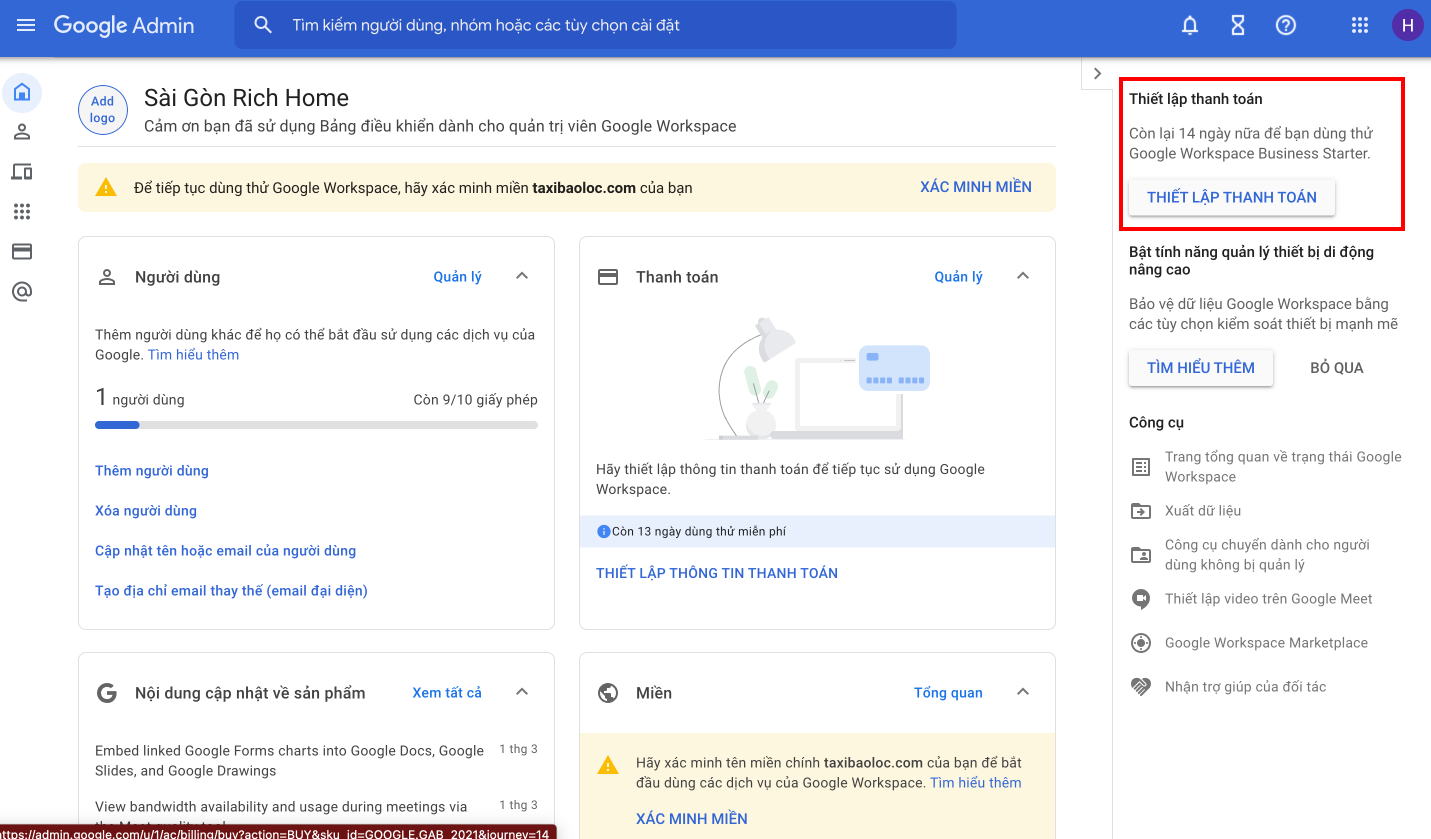Open the main hamburger menu

27,25
